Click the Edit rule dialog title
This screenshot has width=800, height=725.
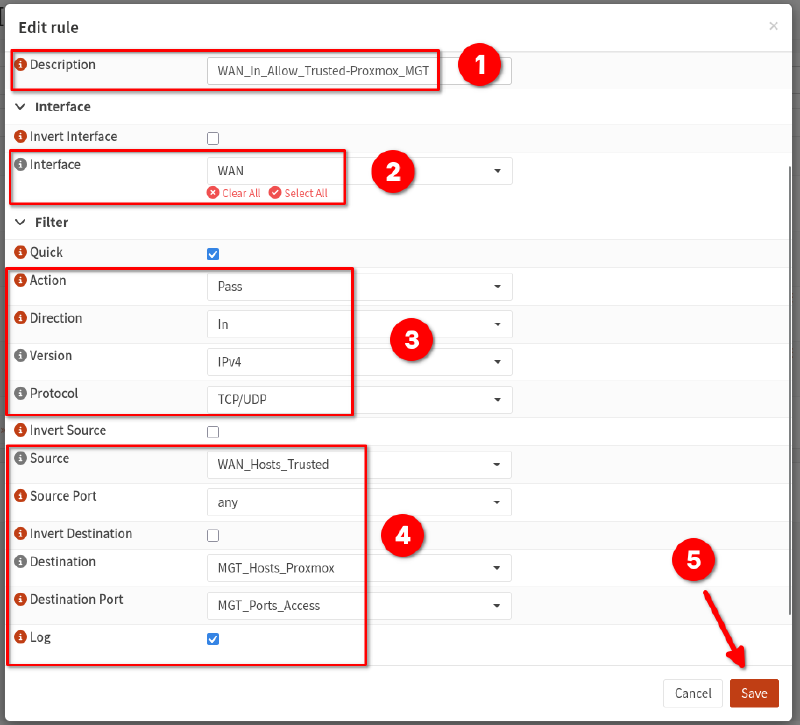(x=48, y=28)
